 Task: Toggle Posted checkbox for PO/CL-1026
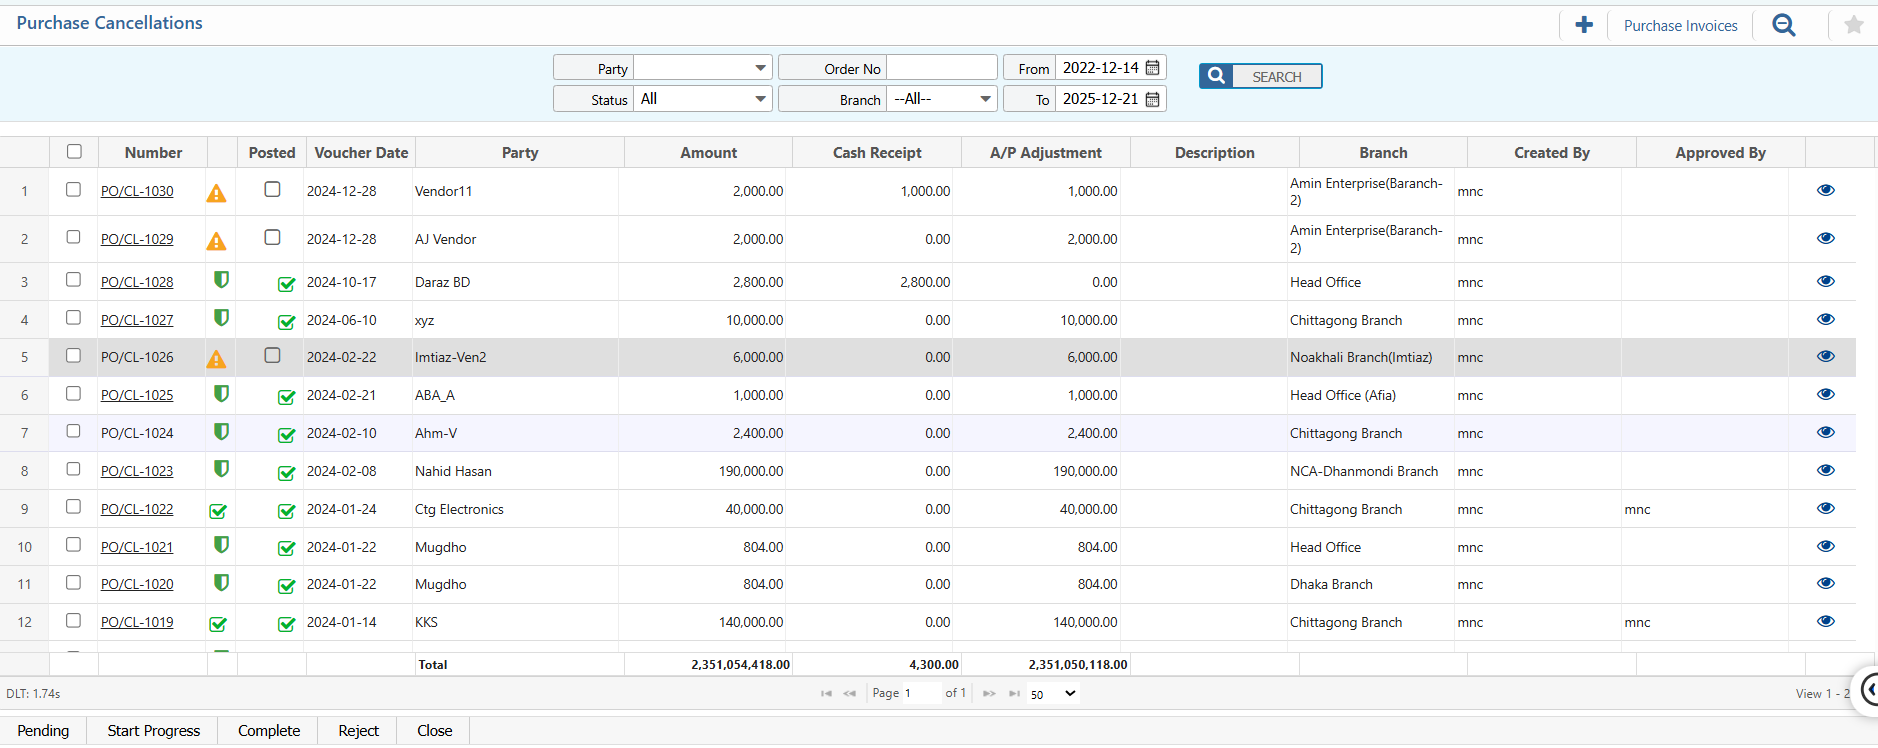click(x=272, y=355)
